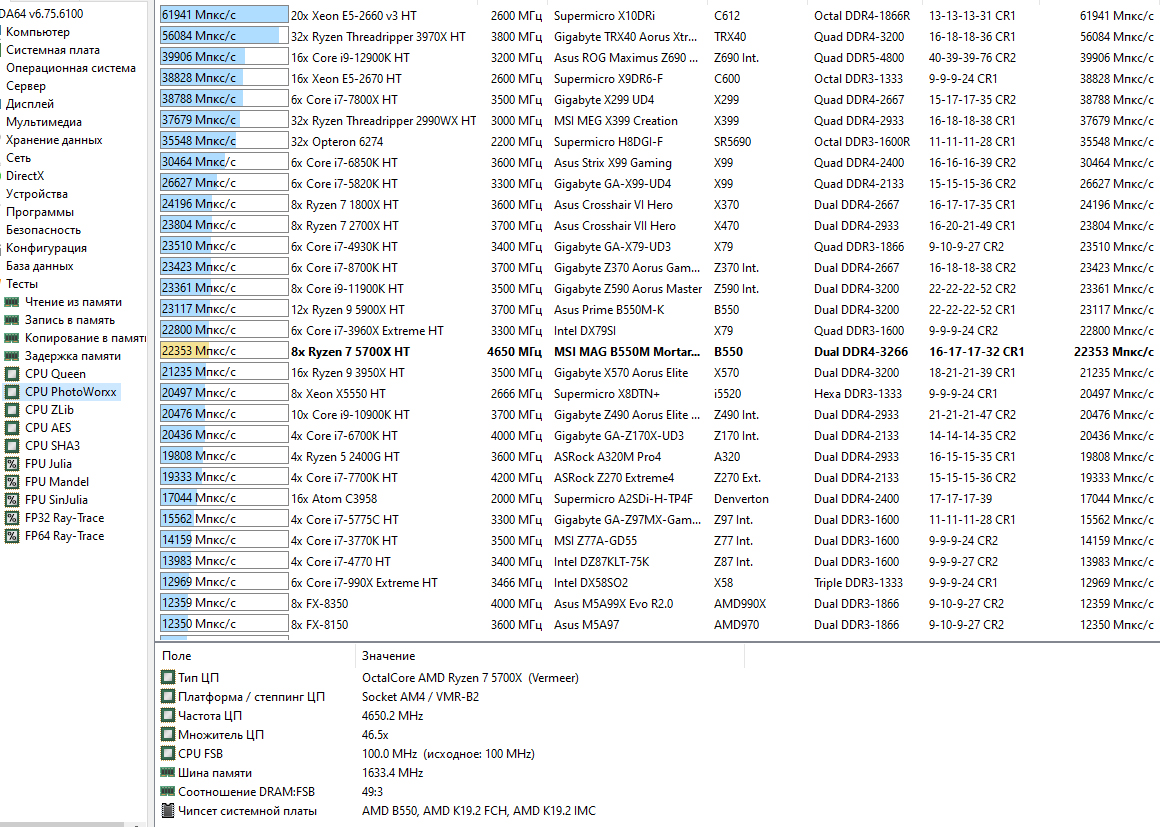Screen dimensions: 1160x827
Task: Click the icon next to CPU FSB
Action: pos(168,753)
